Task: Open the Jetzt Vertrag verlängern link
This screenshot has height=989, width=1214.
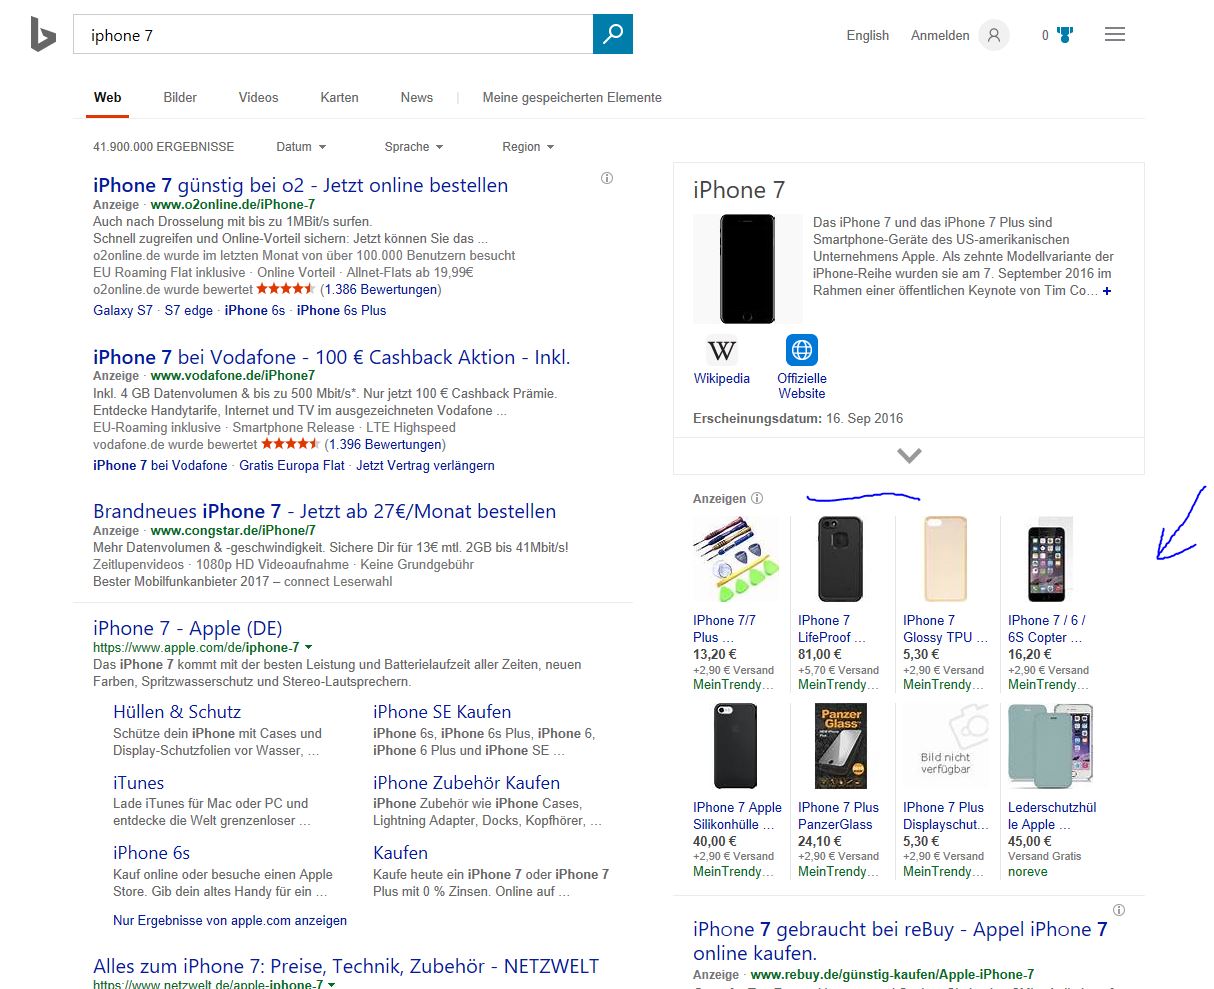Action: tap(425, 465)
